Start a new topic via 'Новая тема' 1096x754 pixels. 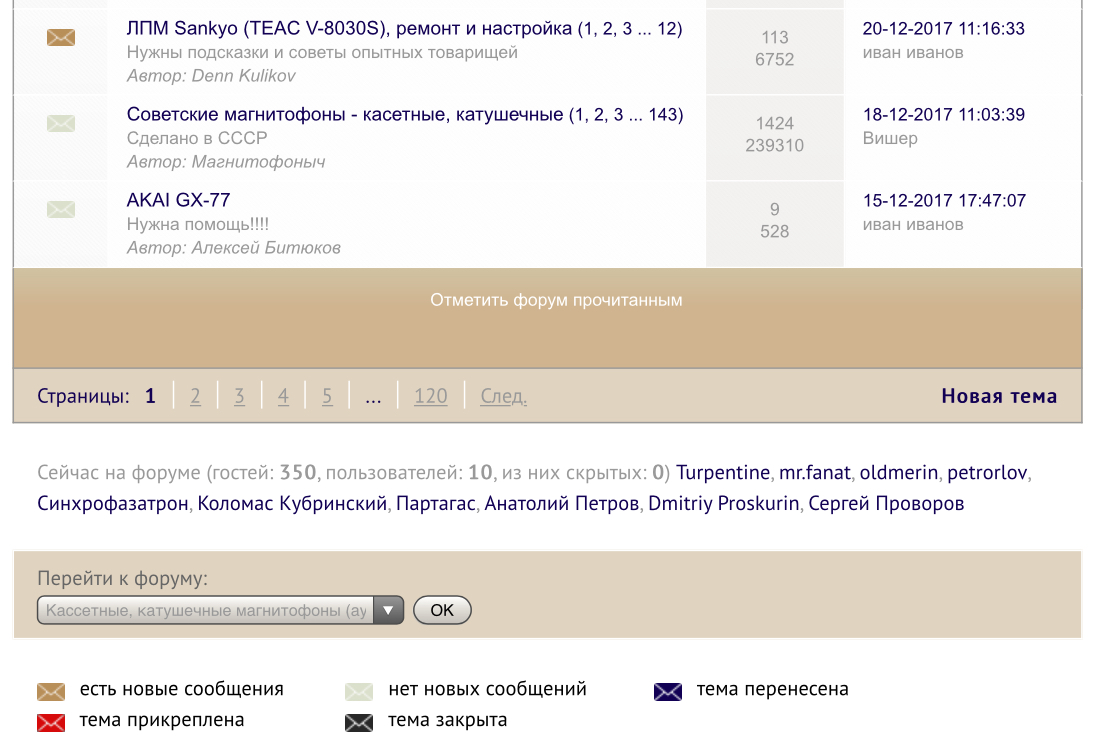998,396
